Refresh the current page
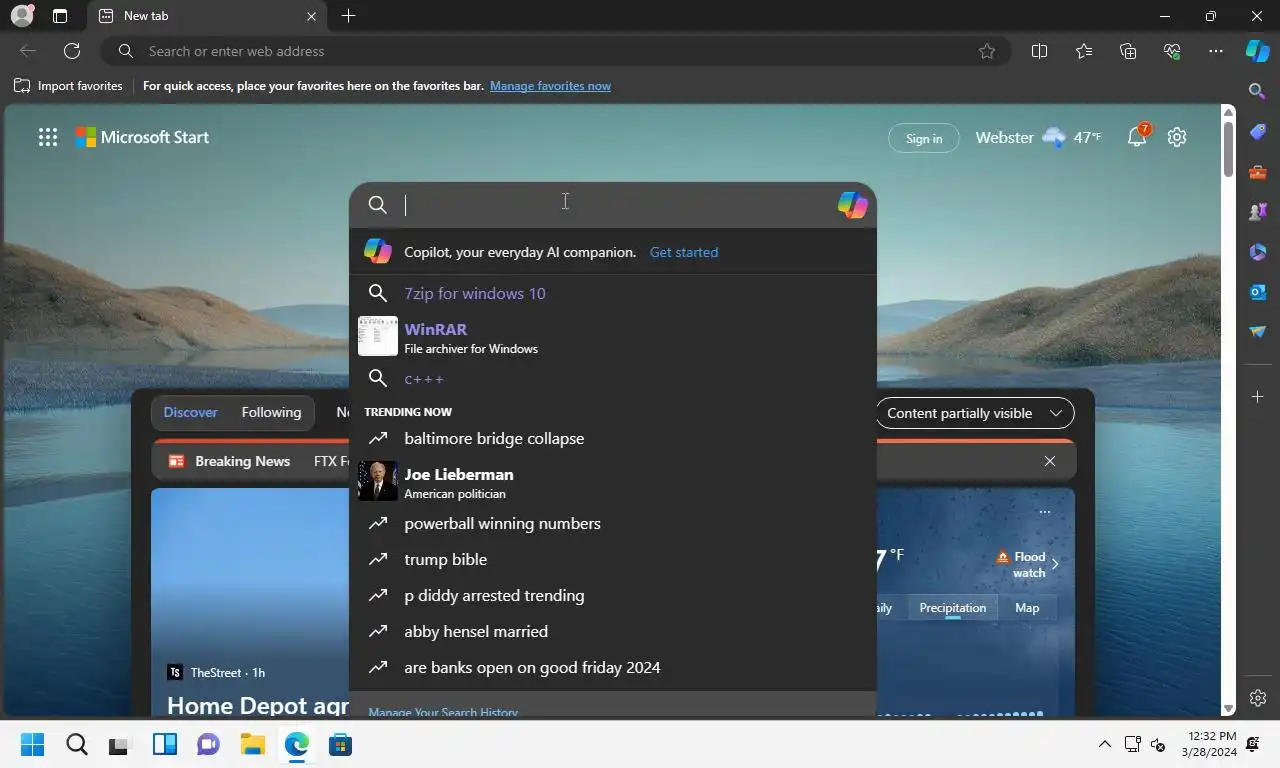This screenshot has height=768, width=1280. click(x=72, y=51)
